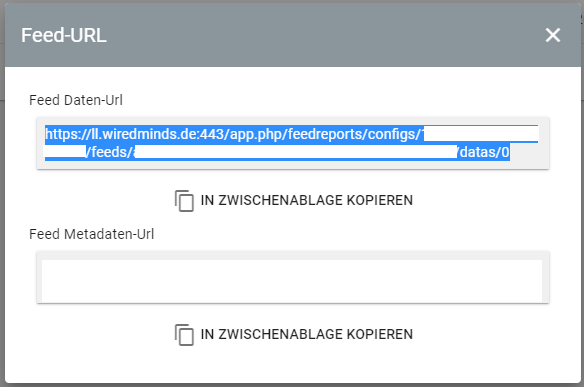The width and height of the screenshot is (584, 387).
Task: Click the 'Feed Metadaten-Url' label
Action: [92, 234]
